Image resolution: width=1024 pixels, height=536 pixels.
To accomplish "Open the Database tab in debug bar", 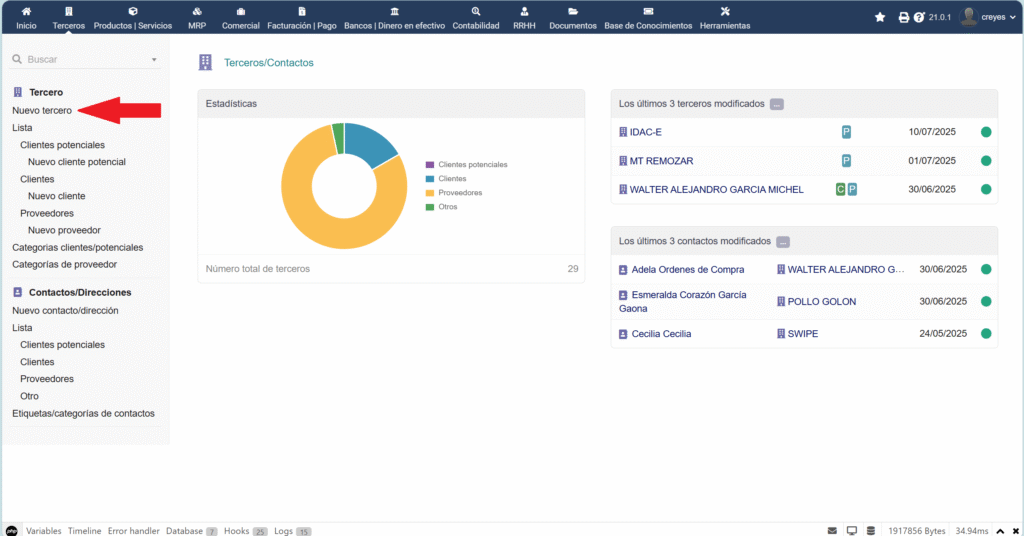I will 184,531.
